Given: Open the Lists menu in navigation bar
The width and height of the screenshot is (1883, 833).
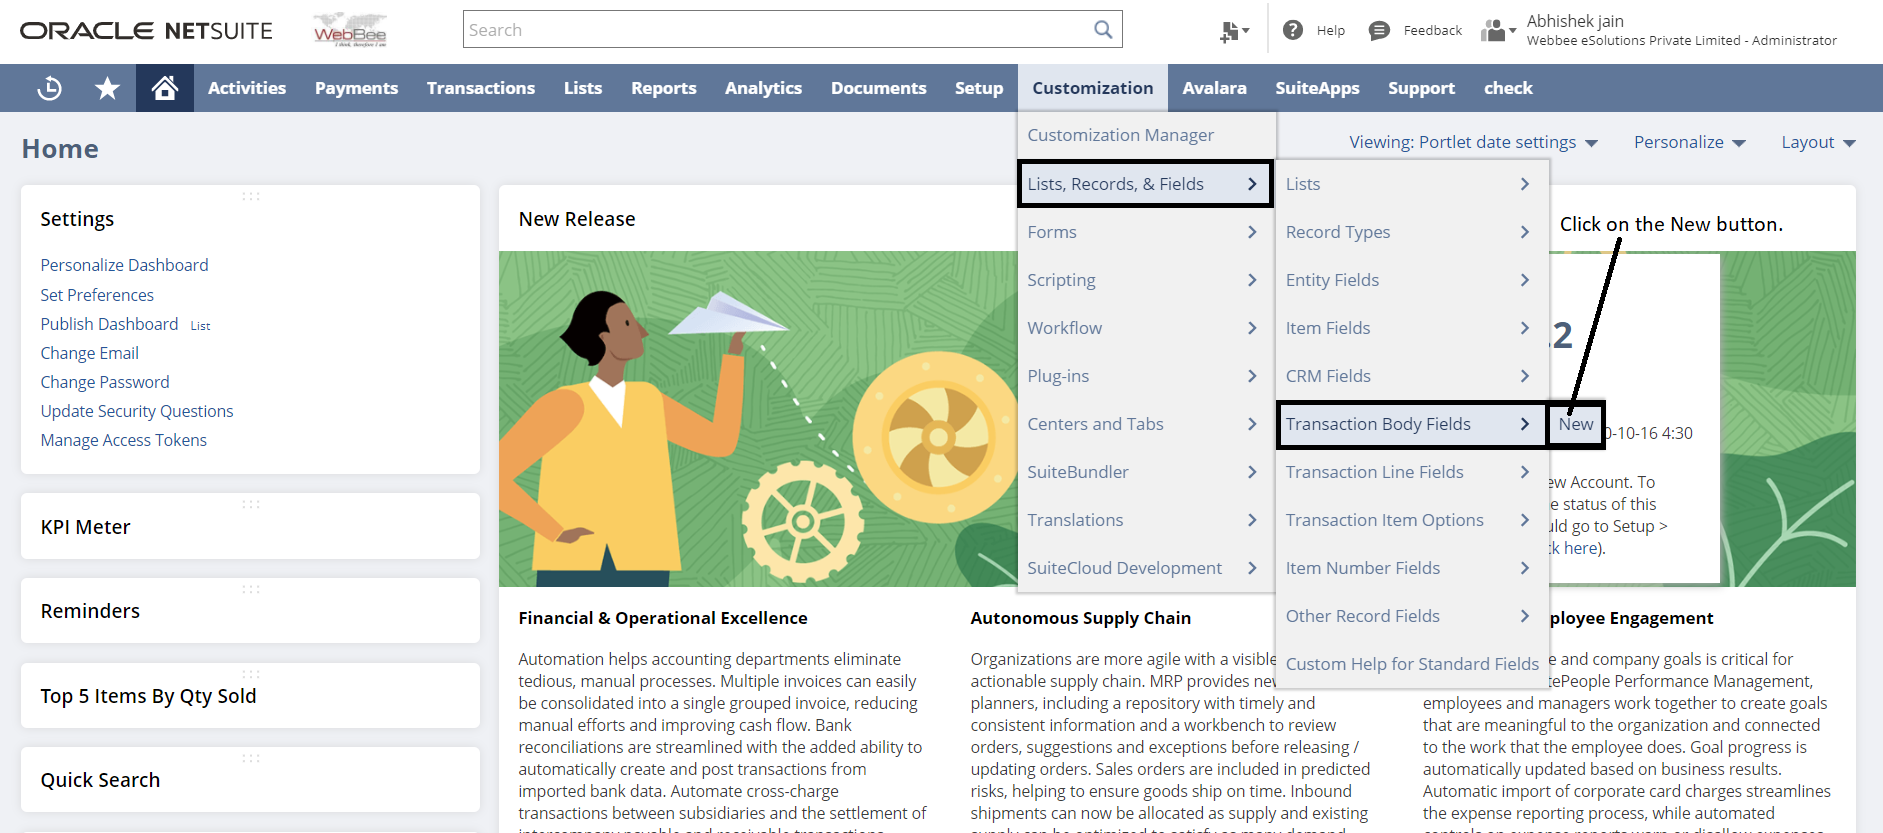Looking at the screenshot, I should pos(583,88).
